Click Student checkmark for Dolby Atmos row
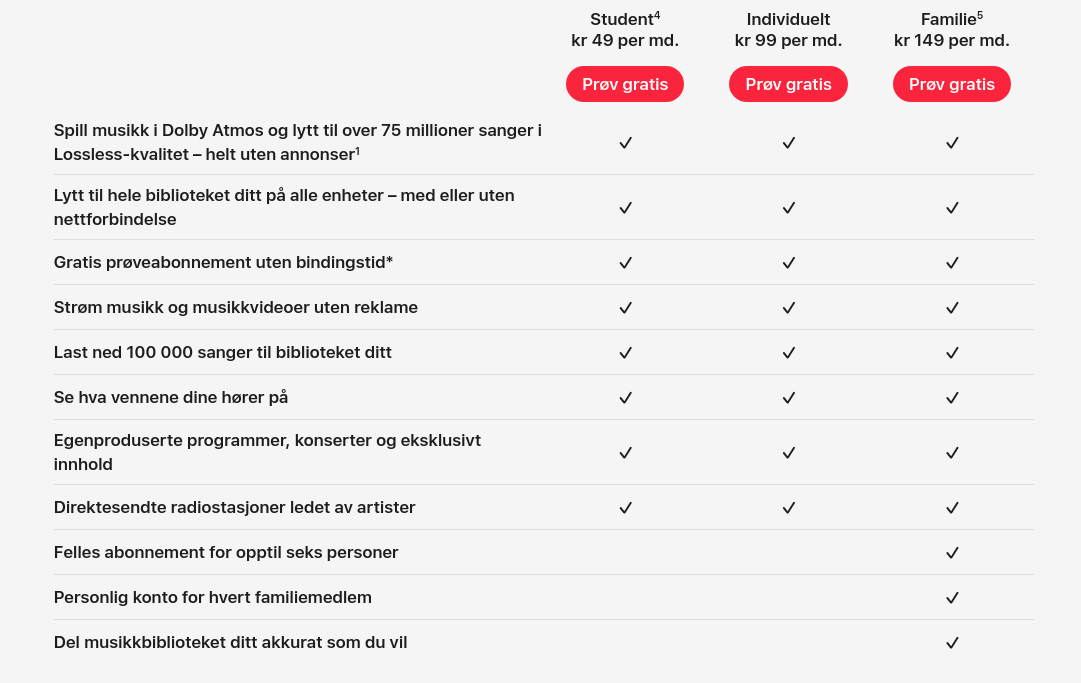1081x683 pixels. tap(625, 143)
